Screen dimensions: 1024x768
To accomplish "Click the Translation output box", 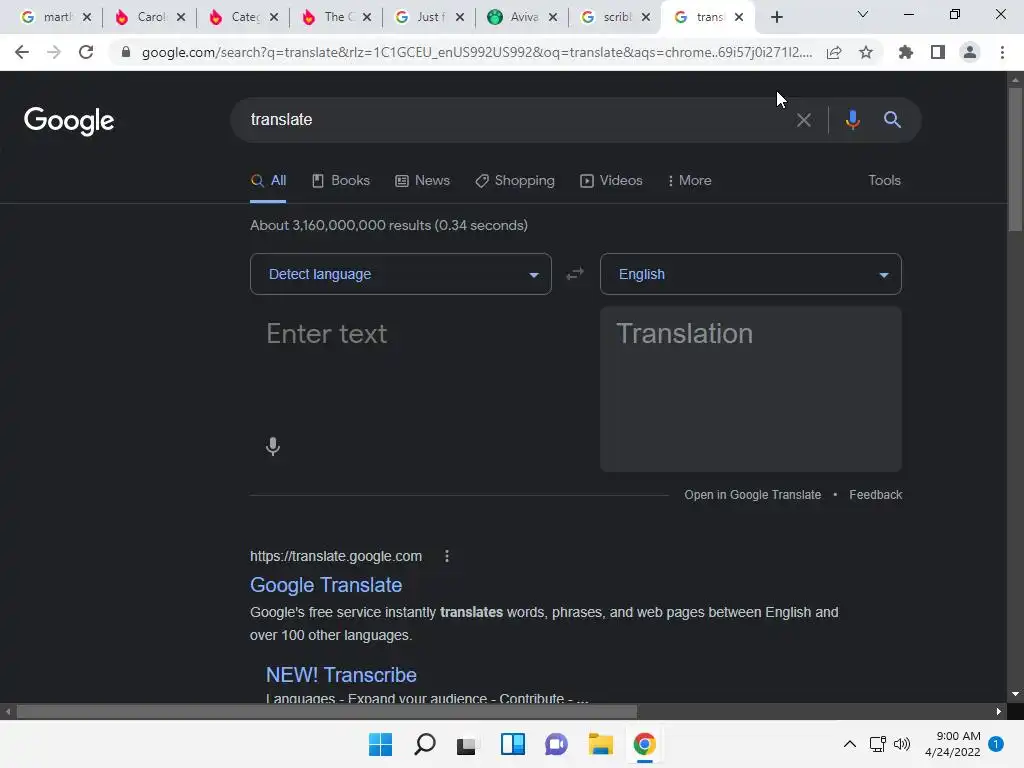I will tap(751, 389).
